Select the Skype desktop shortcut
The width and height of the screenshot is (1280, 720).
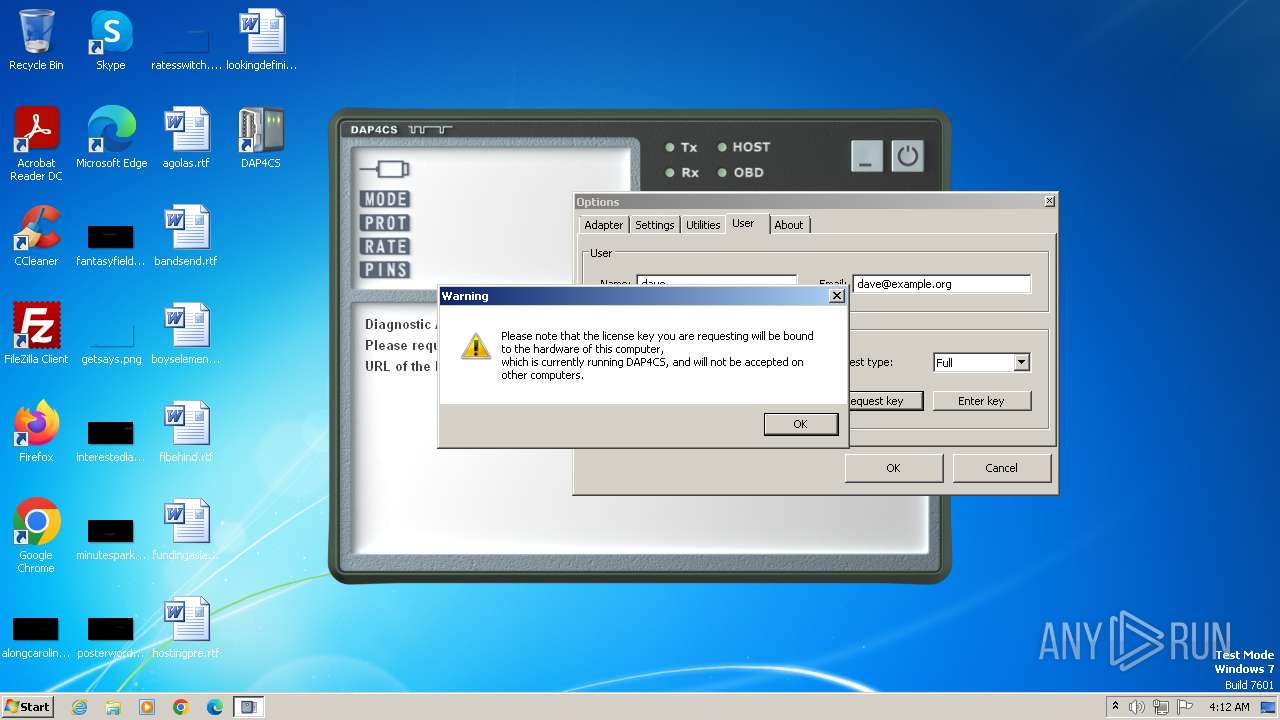(110, 40)
